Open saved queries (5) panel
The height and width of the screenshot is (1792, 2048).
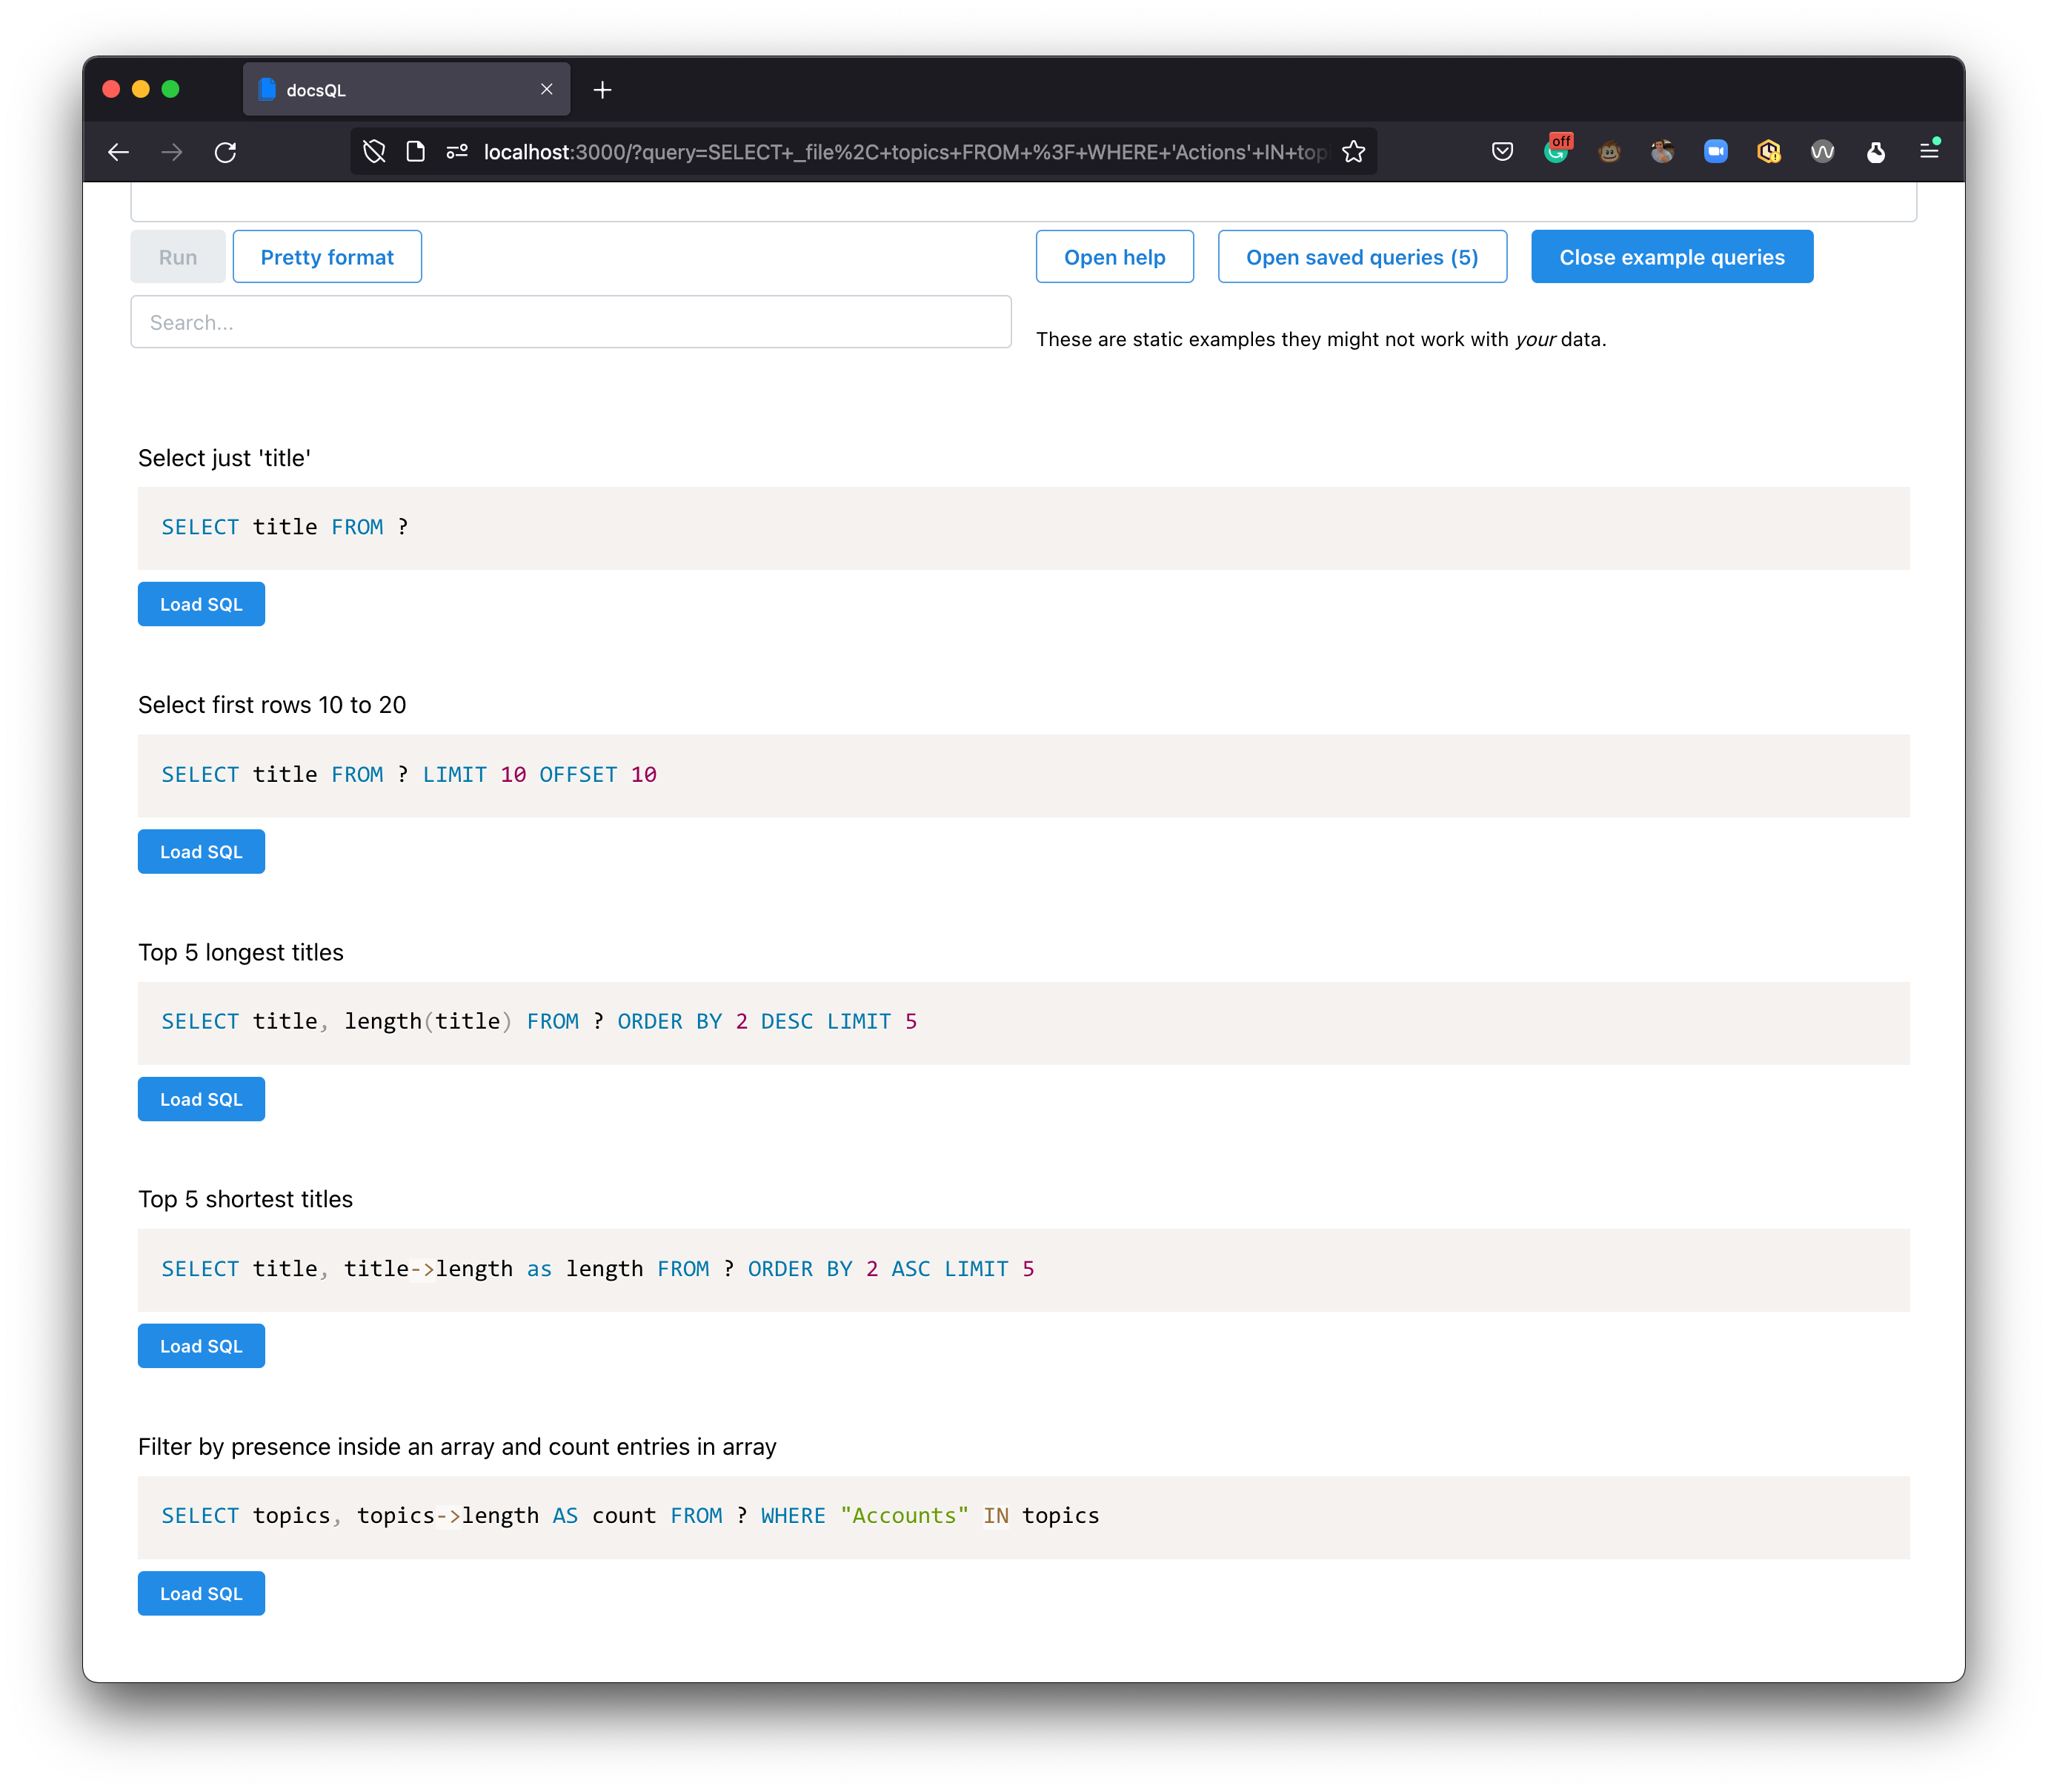tap(1361, 257)
